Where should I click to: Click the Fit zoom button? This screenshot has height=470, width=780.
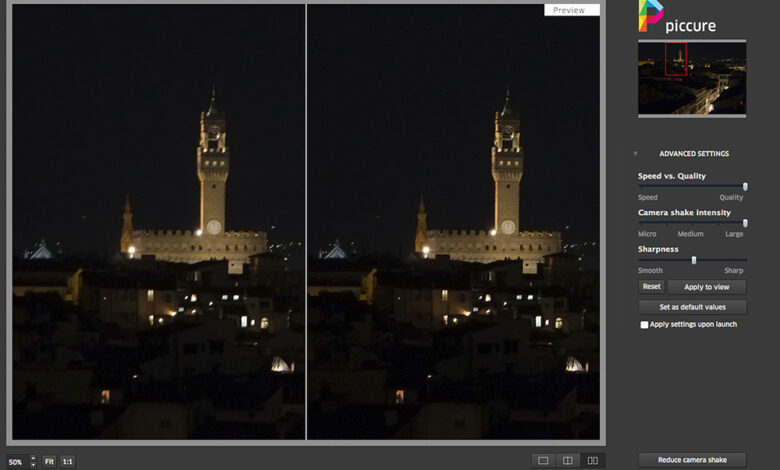tap(49, 462)
